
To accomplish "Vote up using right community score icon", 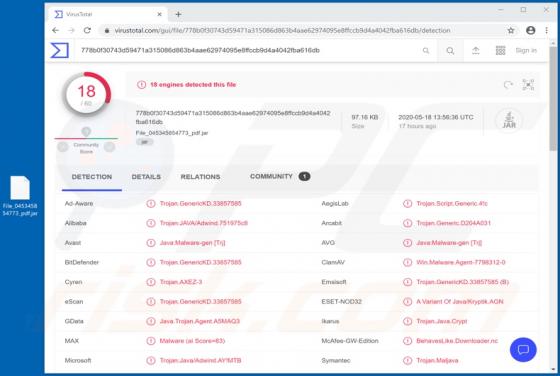I will tap(109, 147).
